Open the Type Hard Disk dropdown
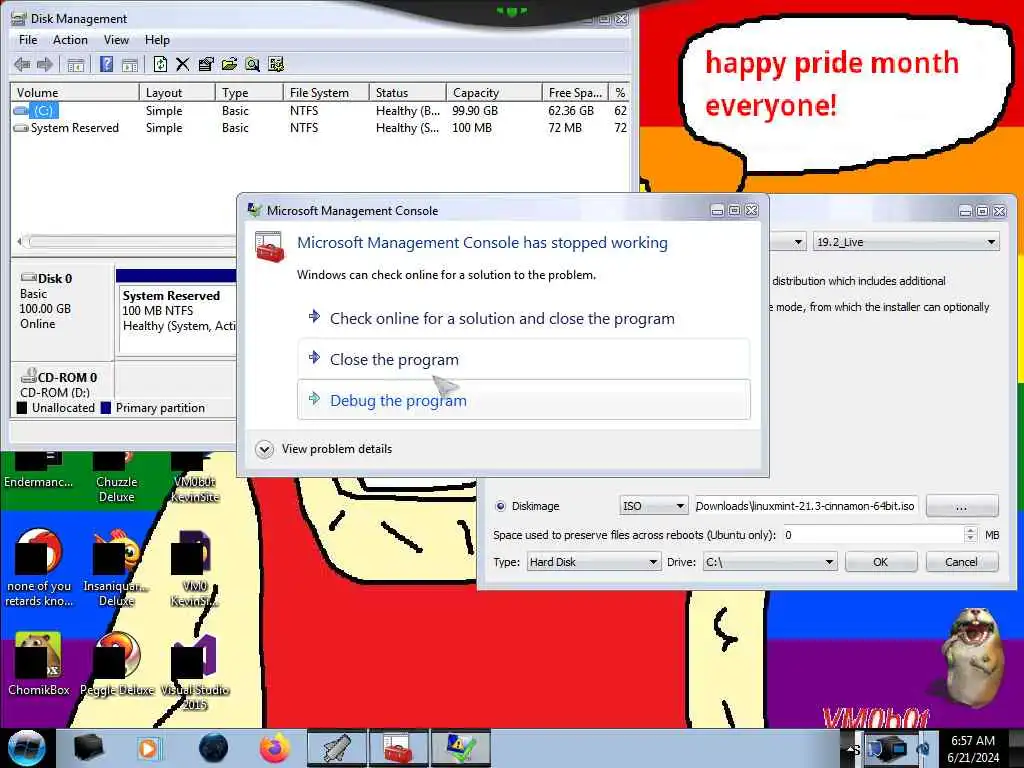The height and width of the screenshot is (768, 1024). pyautogui.click(x=594, y=562)
